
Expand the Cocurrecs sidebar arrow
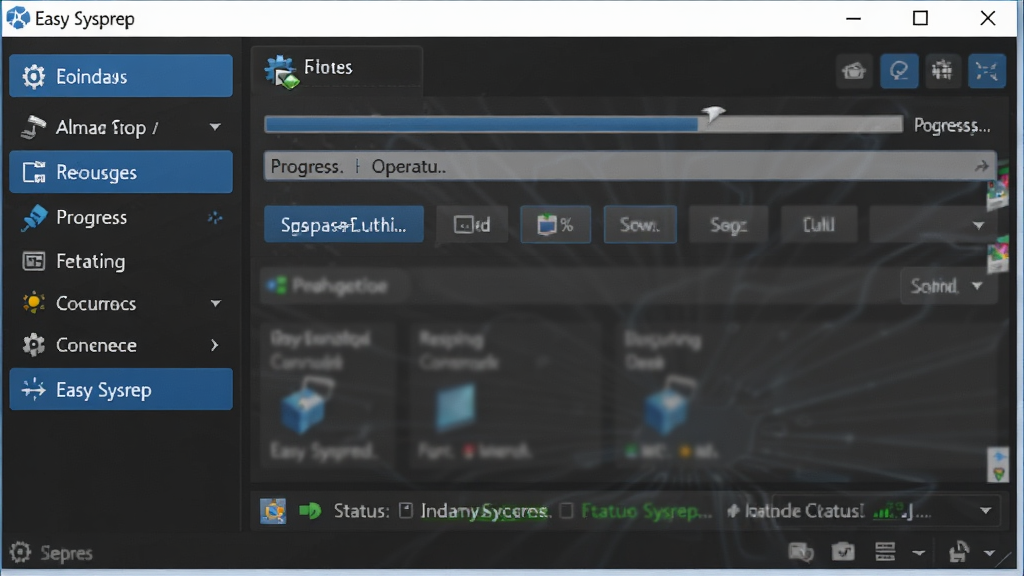coord(216,303)
